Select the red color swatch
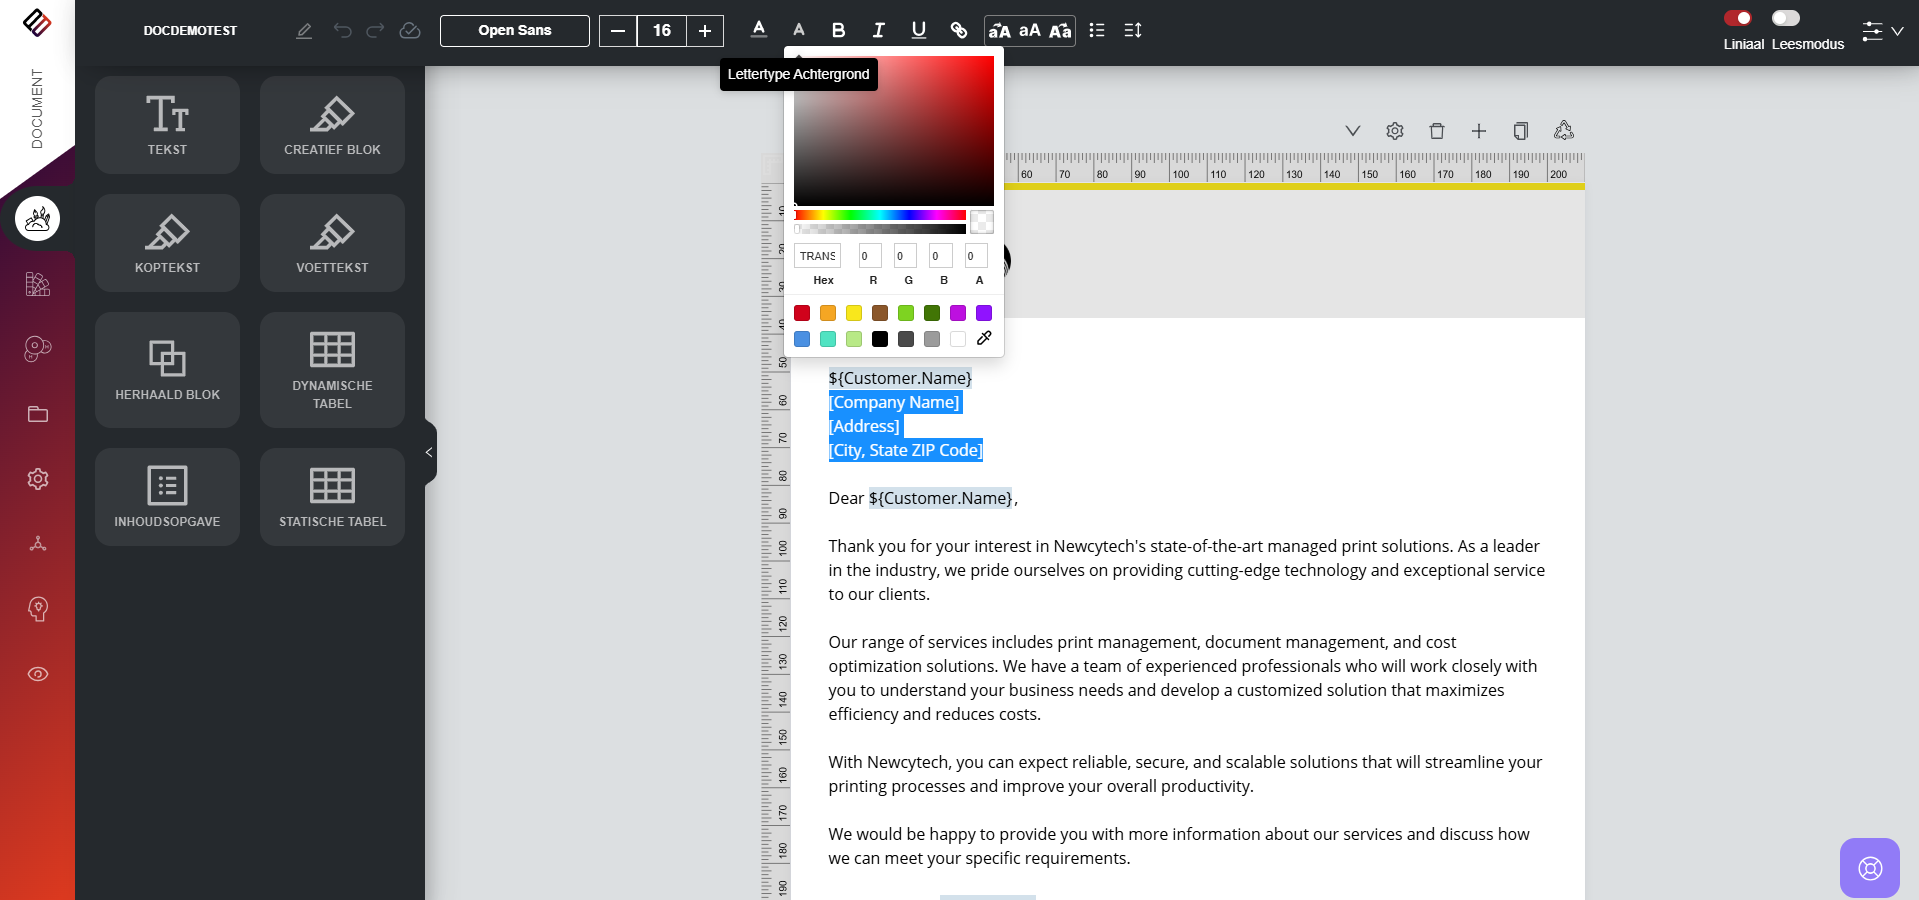This screenshot has height=900, width=1919. [802, 313]
